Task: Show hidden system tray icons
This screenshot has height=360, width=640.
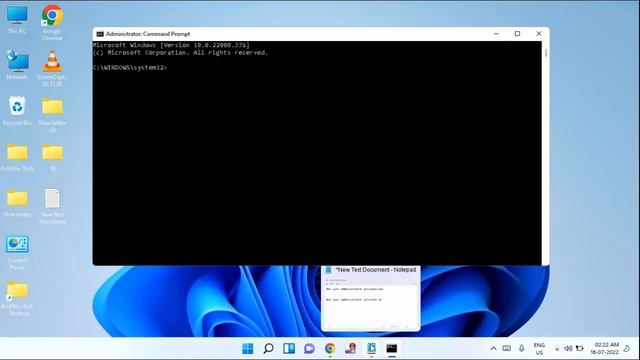Action: [x=493, y=349]
